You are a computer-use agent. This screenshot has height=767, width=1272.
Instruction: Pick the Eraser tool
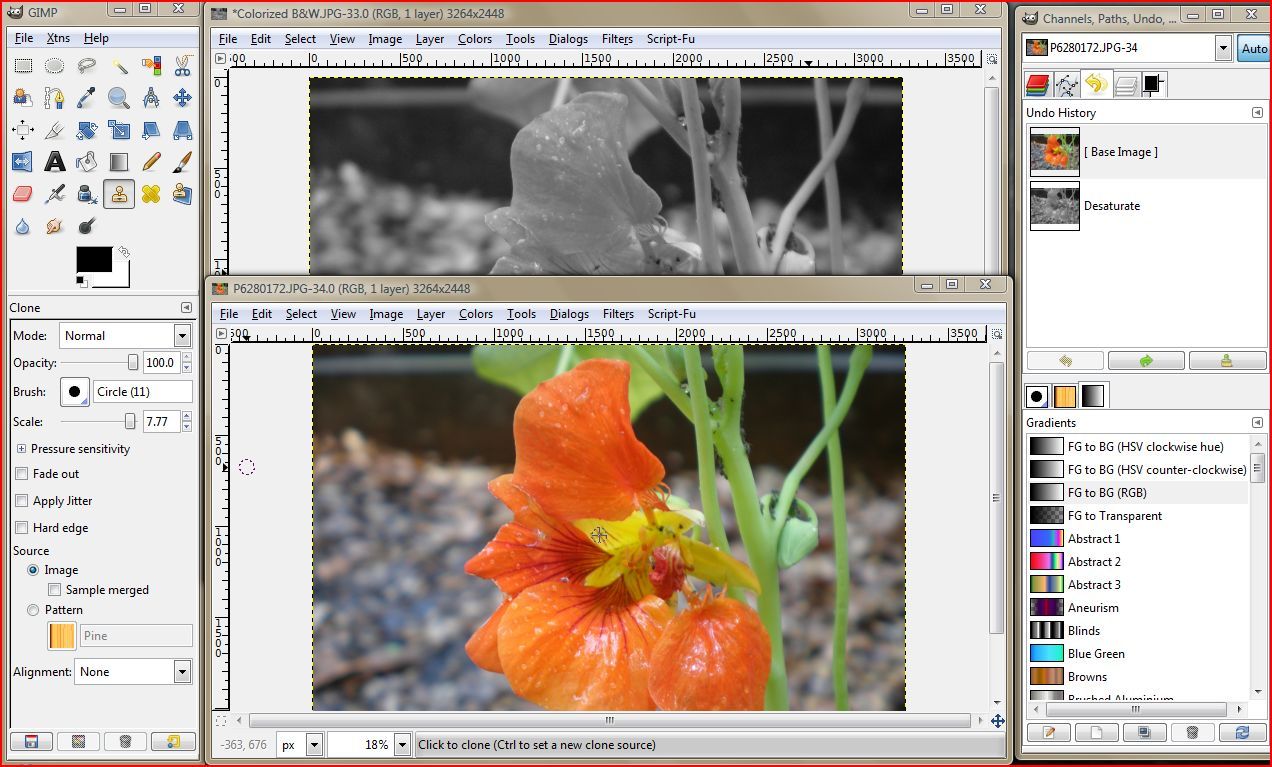click(22, 194)
